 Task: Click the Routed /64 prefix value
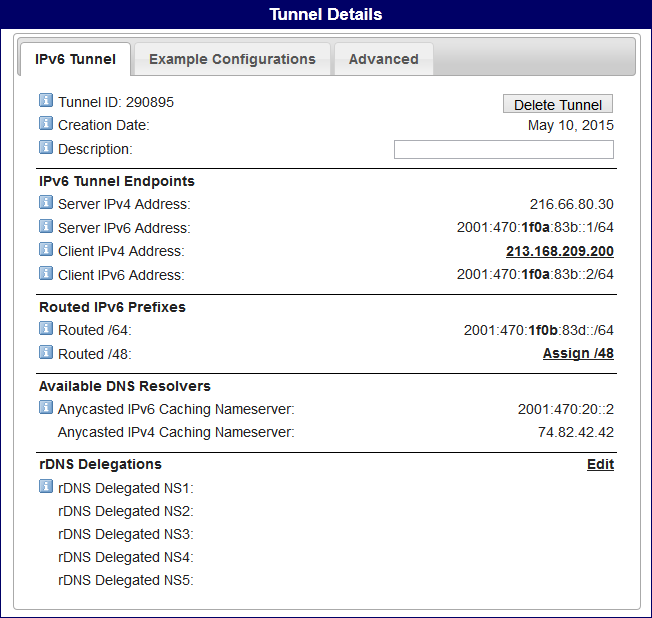(x=538, y=330)
